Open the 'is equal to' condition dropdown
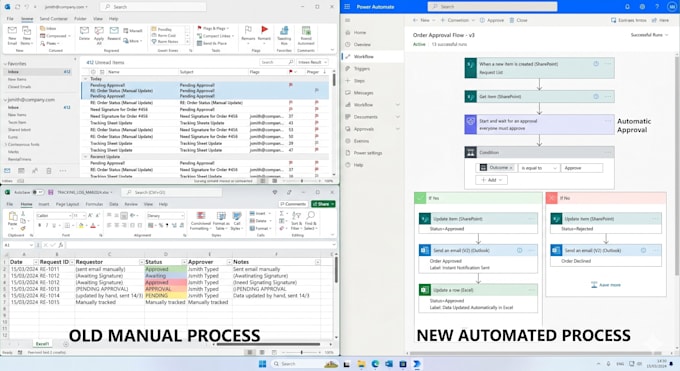This screenshot has width=680, height=371. 539,168
